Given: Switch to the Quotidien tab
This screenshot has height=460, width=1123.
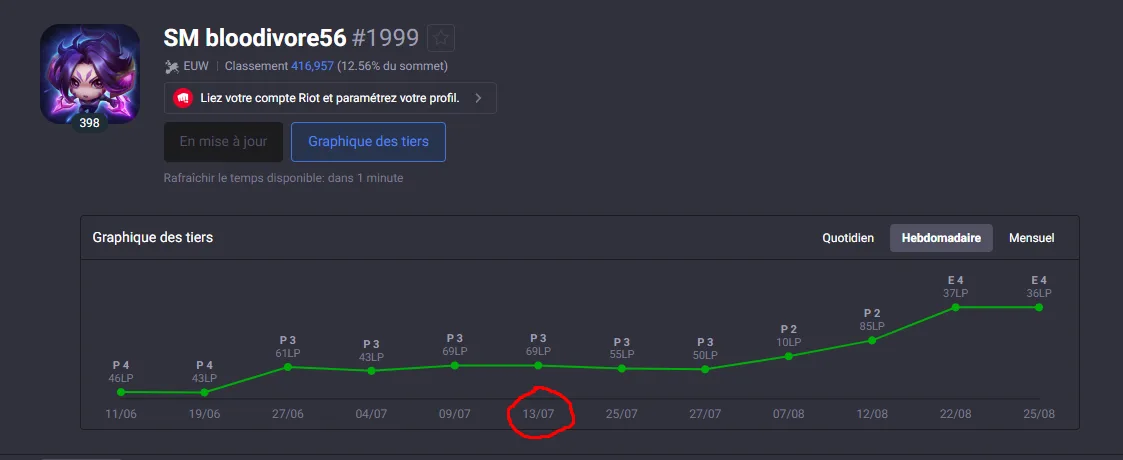Looking at the screenshot, I should pyautogui.click(x=848, y=238).
